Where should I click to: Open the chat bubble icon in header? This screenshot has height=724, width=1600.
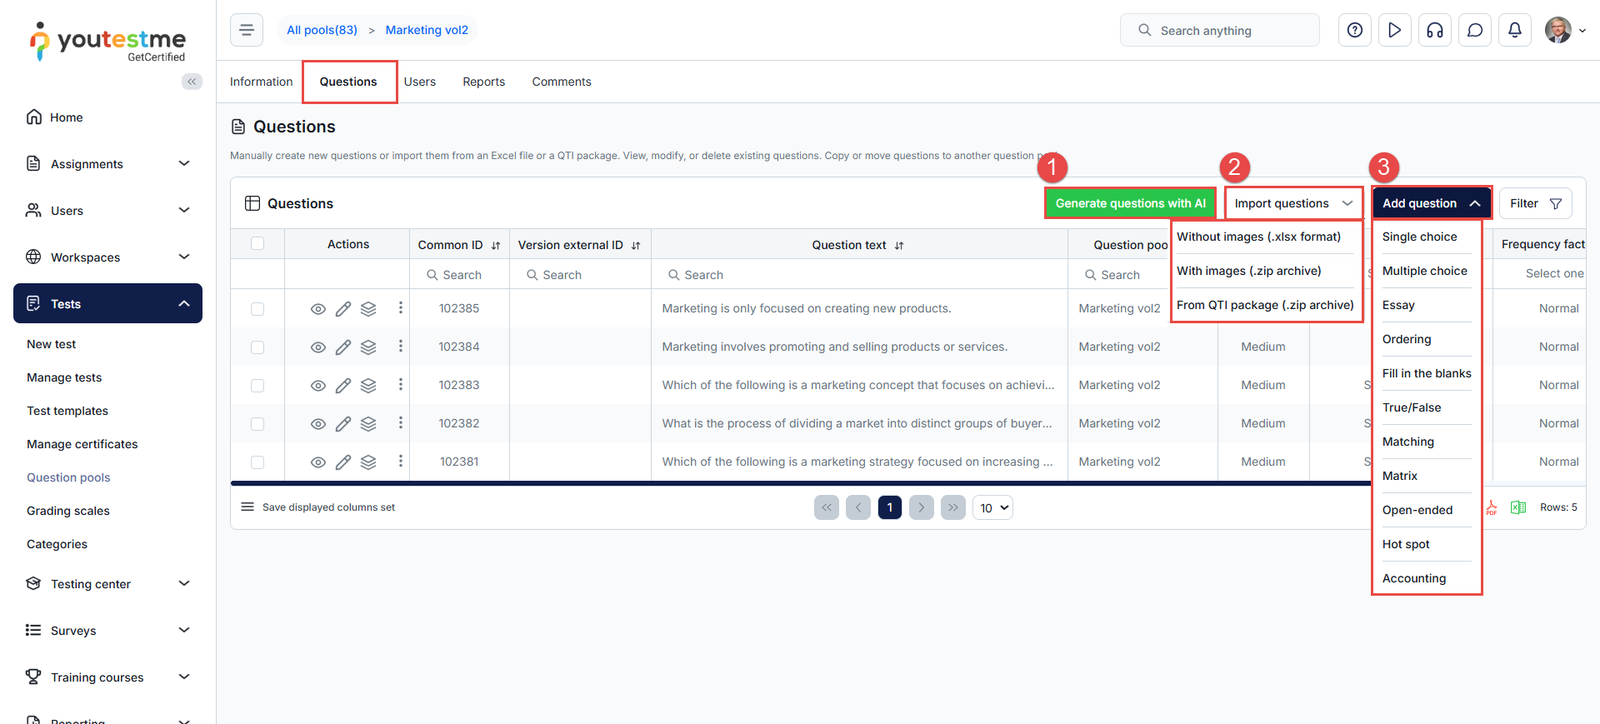tap(1474, 30)
